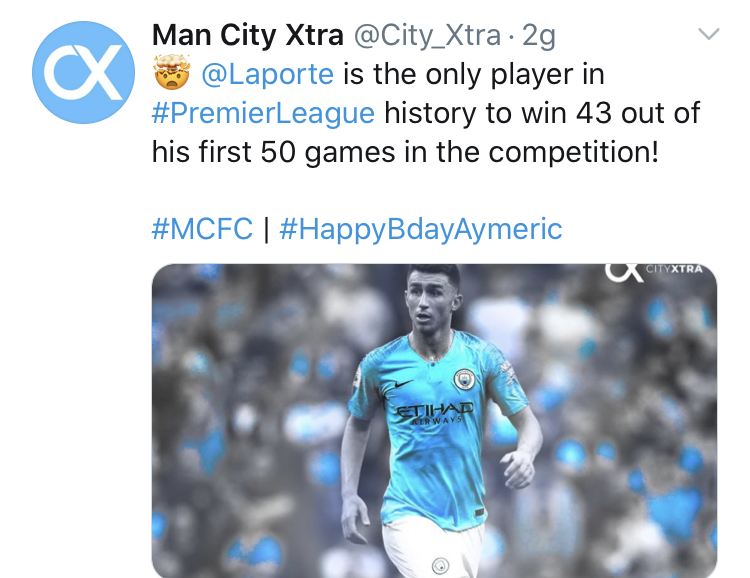Screen dimensions: 750x578
Task: Click the CityXtra watermark logo on photo
Action: pyautogui.click(x=653, y=272)
